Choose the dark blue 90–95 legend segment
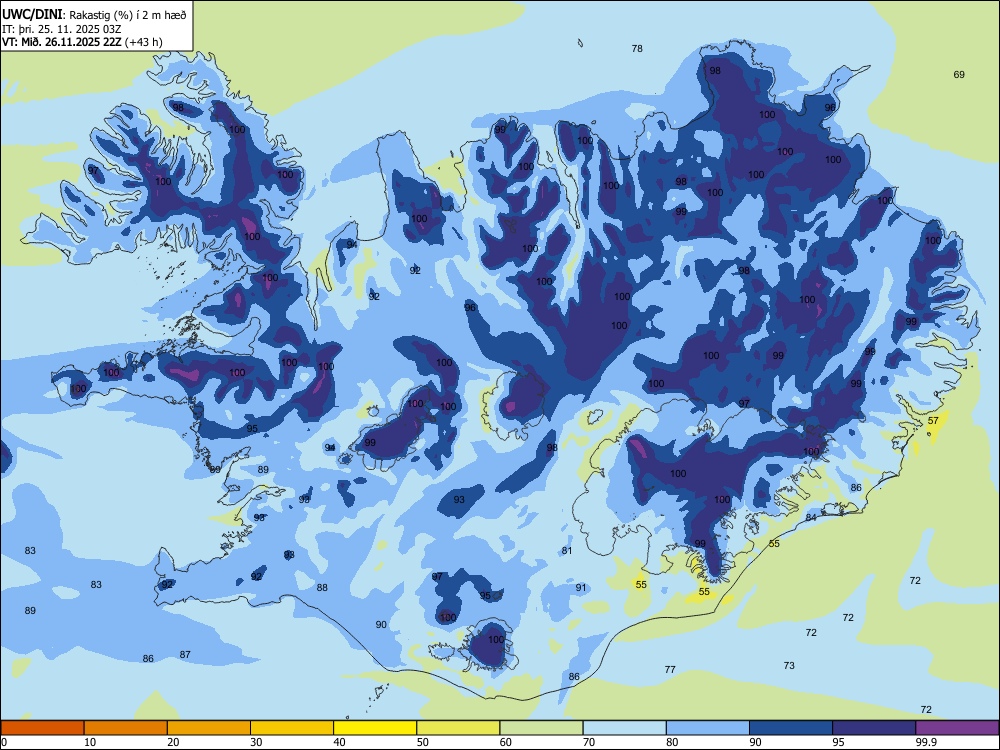The height and width of the screenshot is (750, 1000). (x=791, y=728)
